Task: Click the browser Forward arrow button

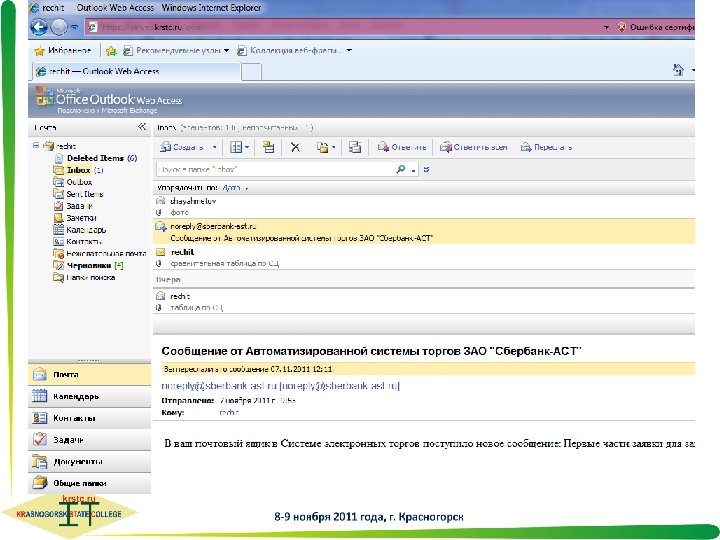Action: click(x=59, y=27)
